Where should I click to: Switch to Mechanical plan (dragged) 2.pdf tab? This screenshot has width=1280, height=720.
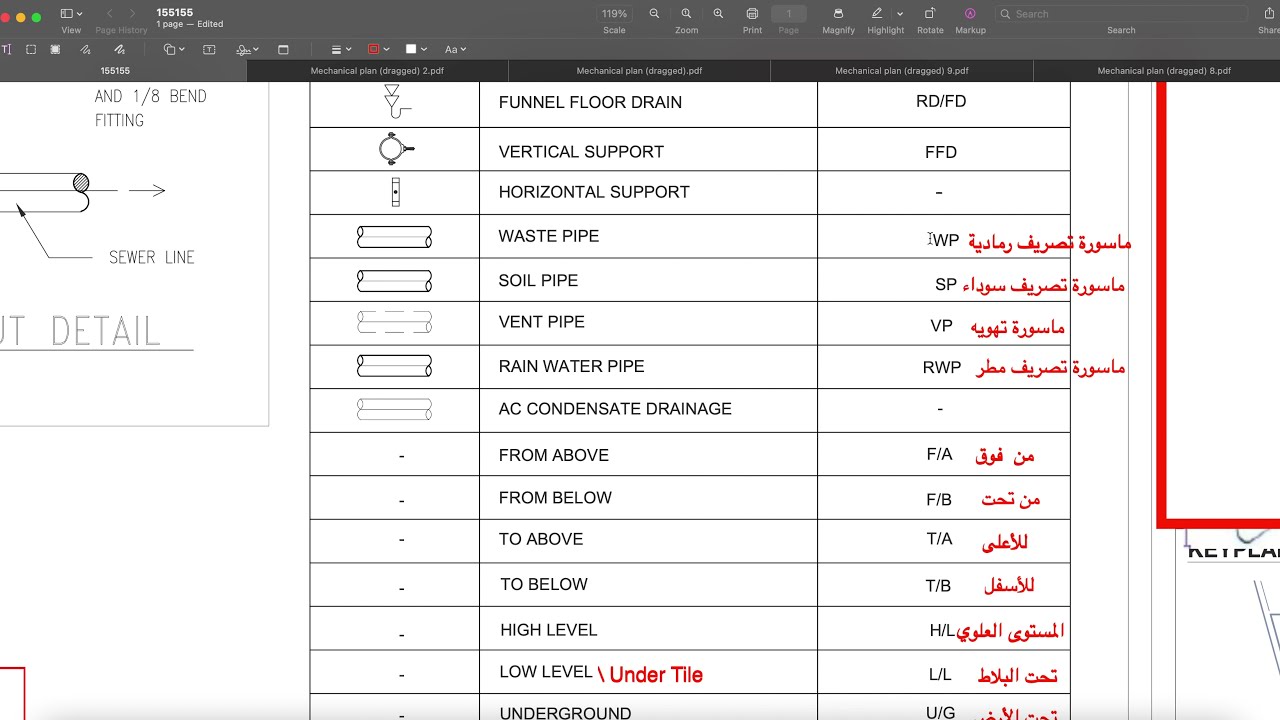pos(377,71)
